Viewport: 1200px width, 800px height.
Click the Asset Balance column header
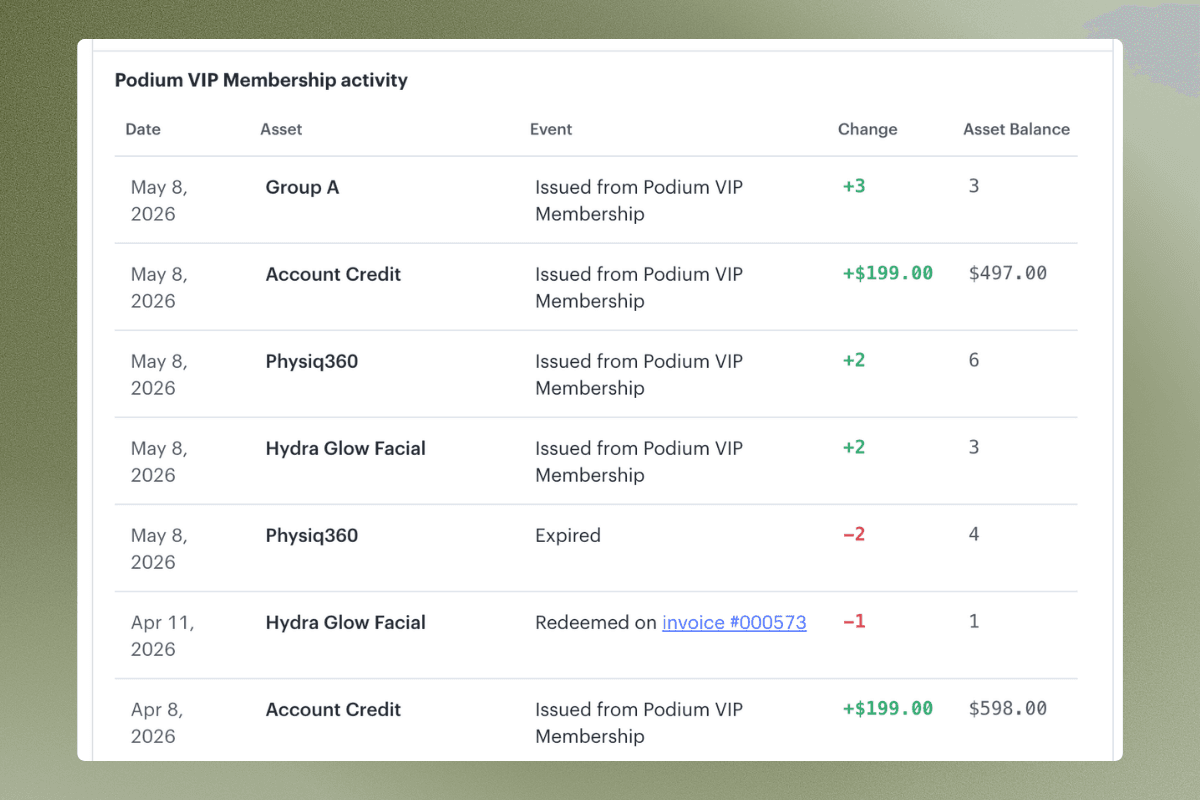point(1016,129)
